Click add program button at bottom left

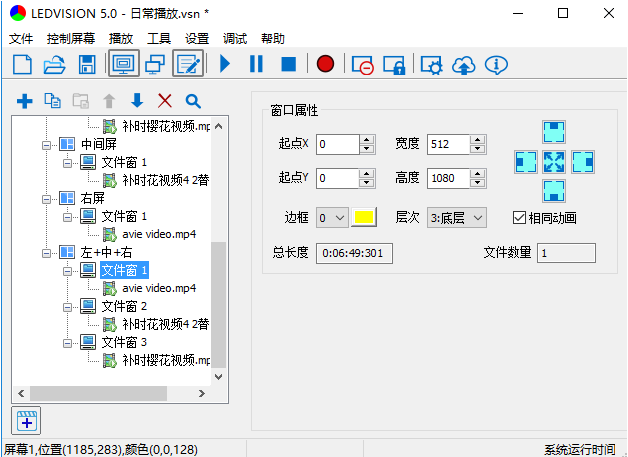tap(26, 420)
